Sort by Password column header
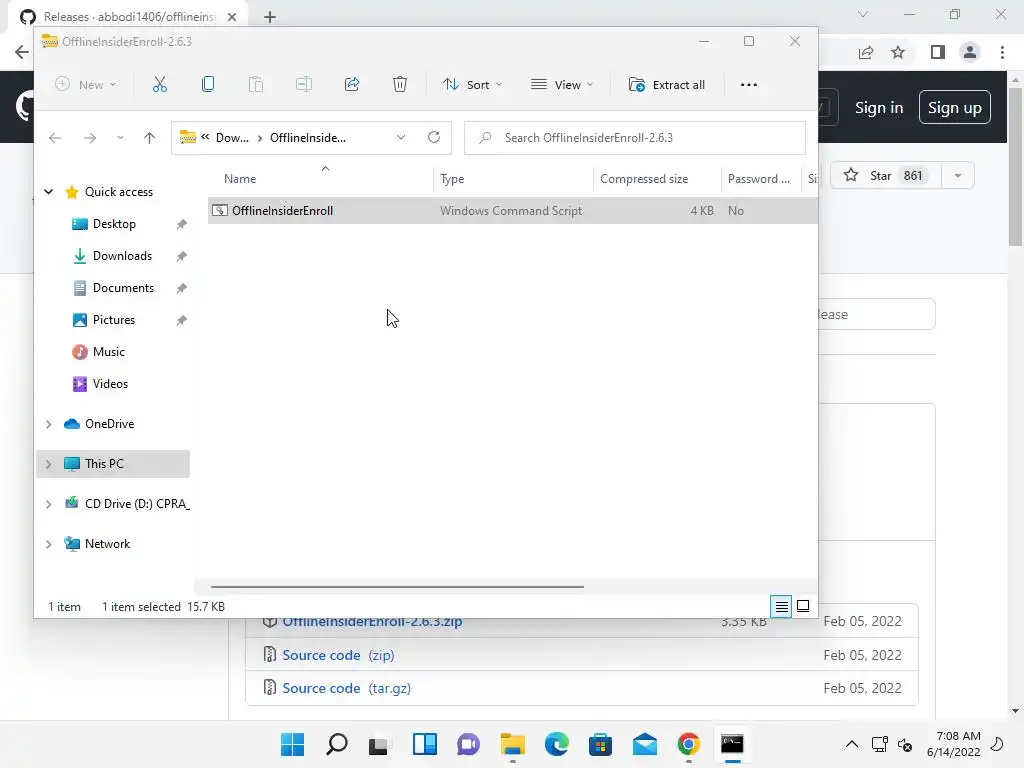This screenshot has width=1024, height=768. click(759, 179)
